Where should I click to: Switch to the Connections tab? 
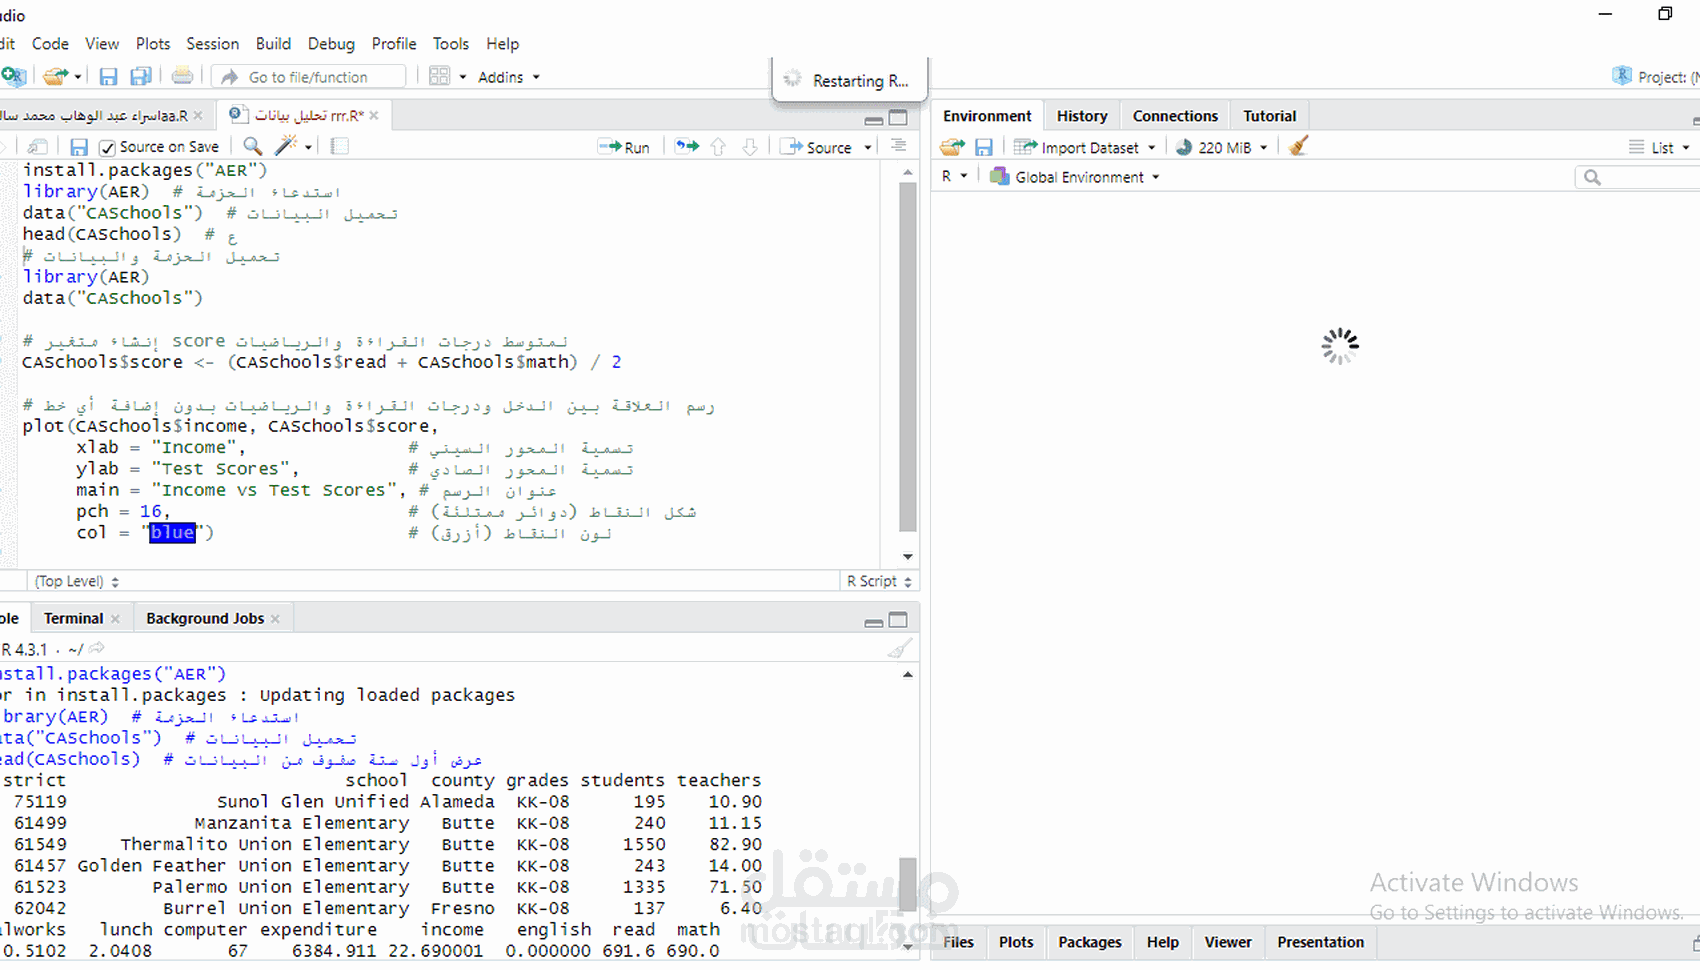point(1175,116)
